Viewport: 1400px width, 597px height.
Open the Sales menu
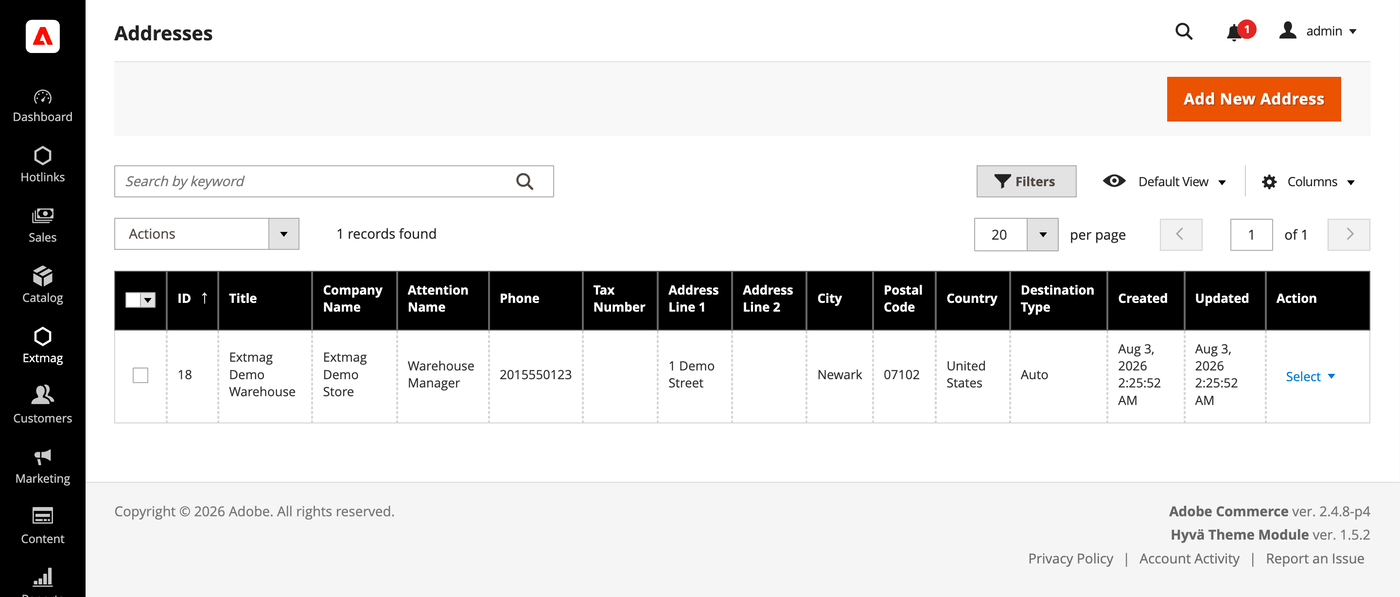pos(42,226)
